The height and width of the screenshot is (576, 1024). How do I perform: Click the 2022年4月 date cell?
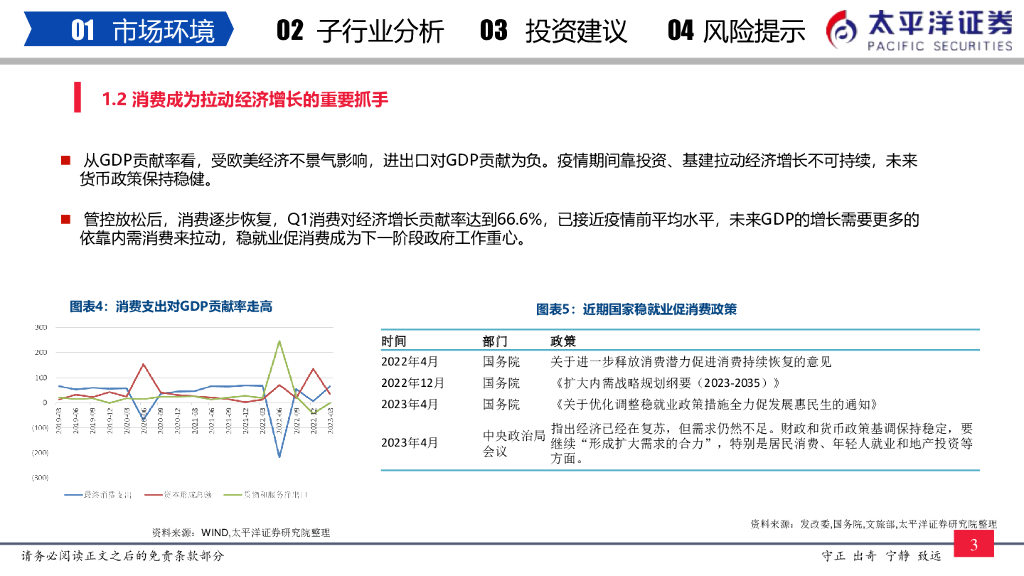point(409,362)
